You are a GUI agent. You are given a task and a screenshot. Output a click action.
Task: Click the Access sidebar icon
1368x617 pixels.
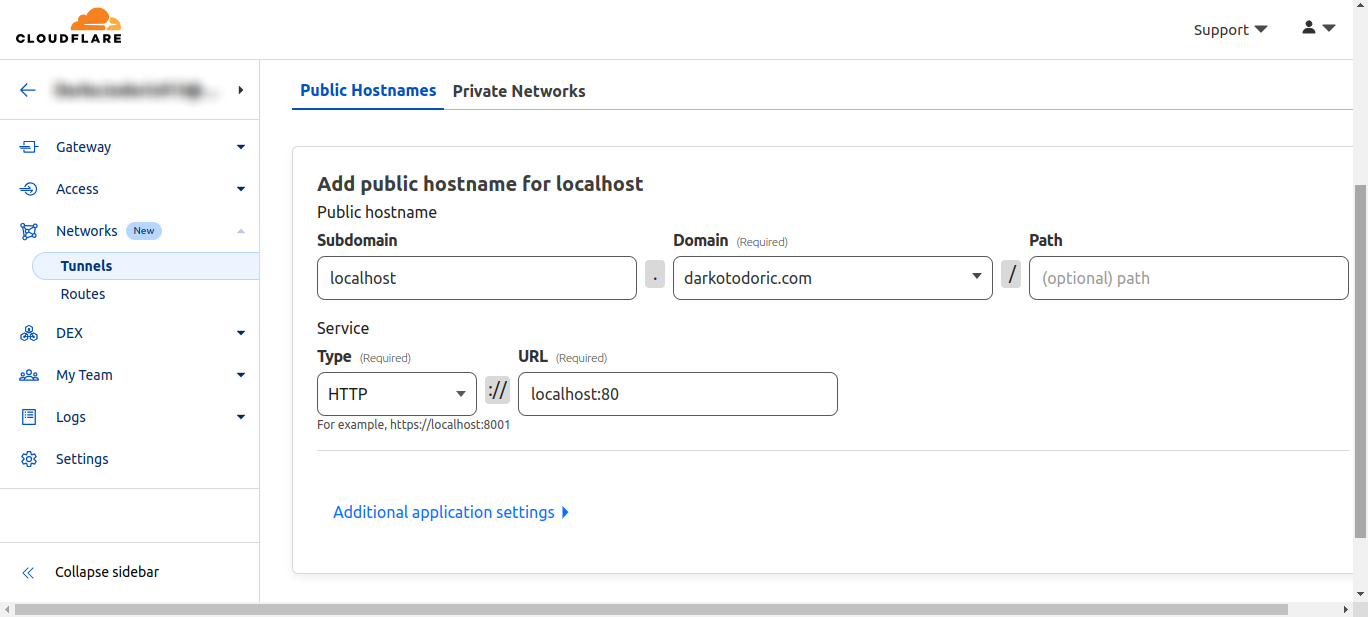[29, 189]
